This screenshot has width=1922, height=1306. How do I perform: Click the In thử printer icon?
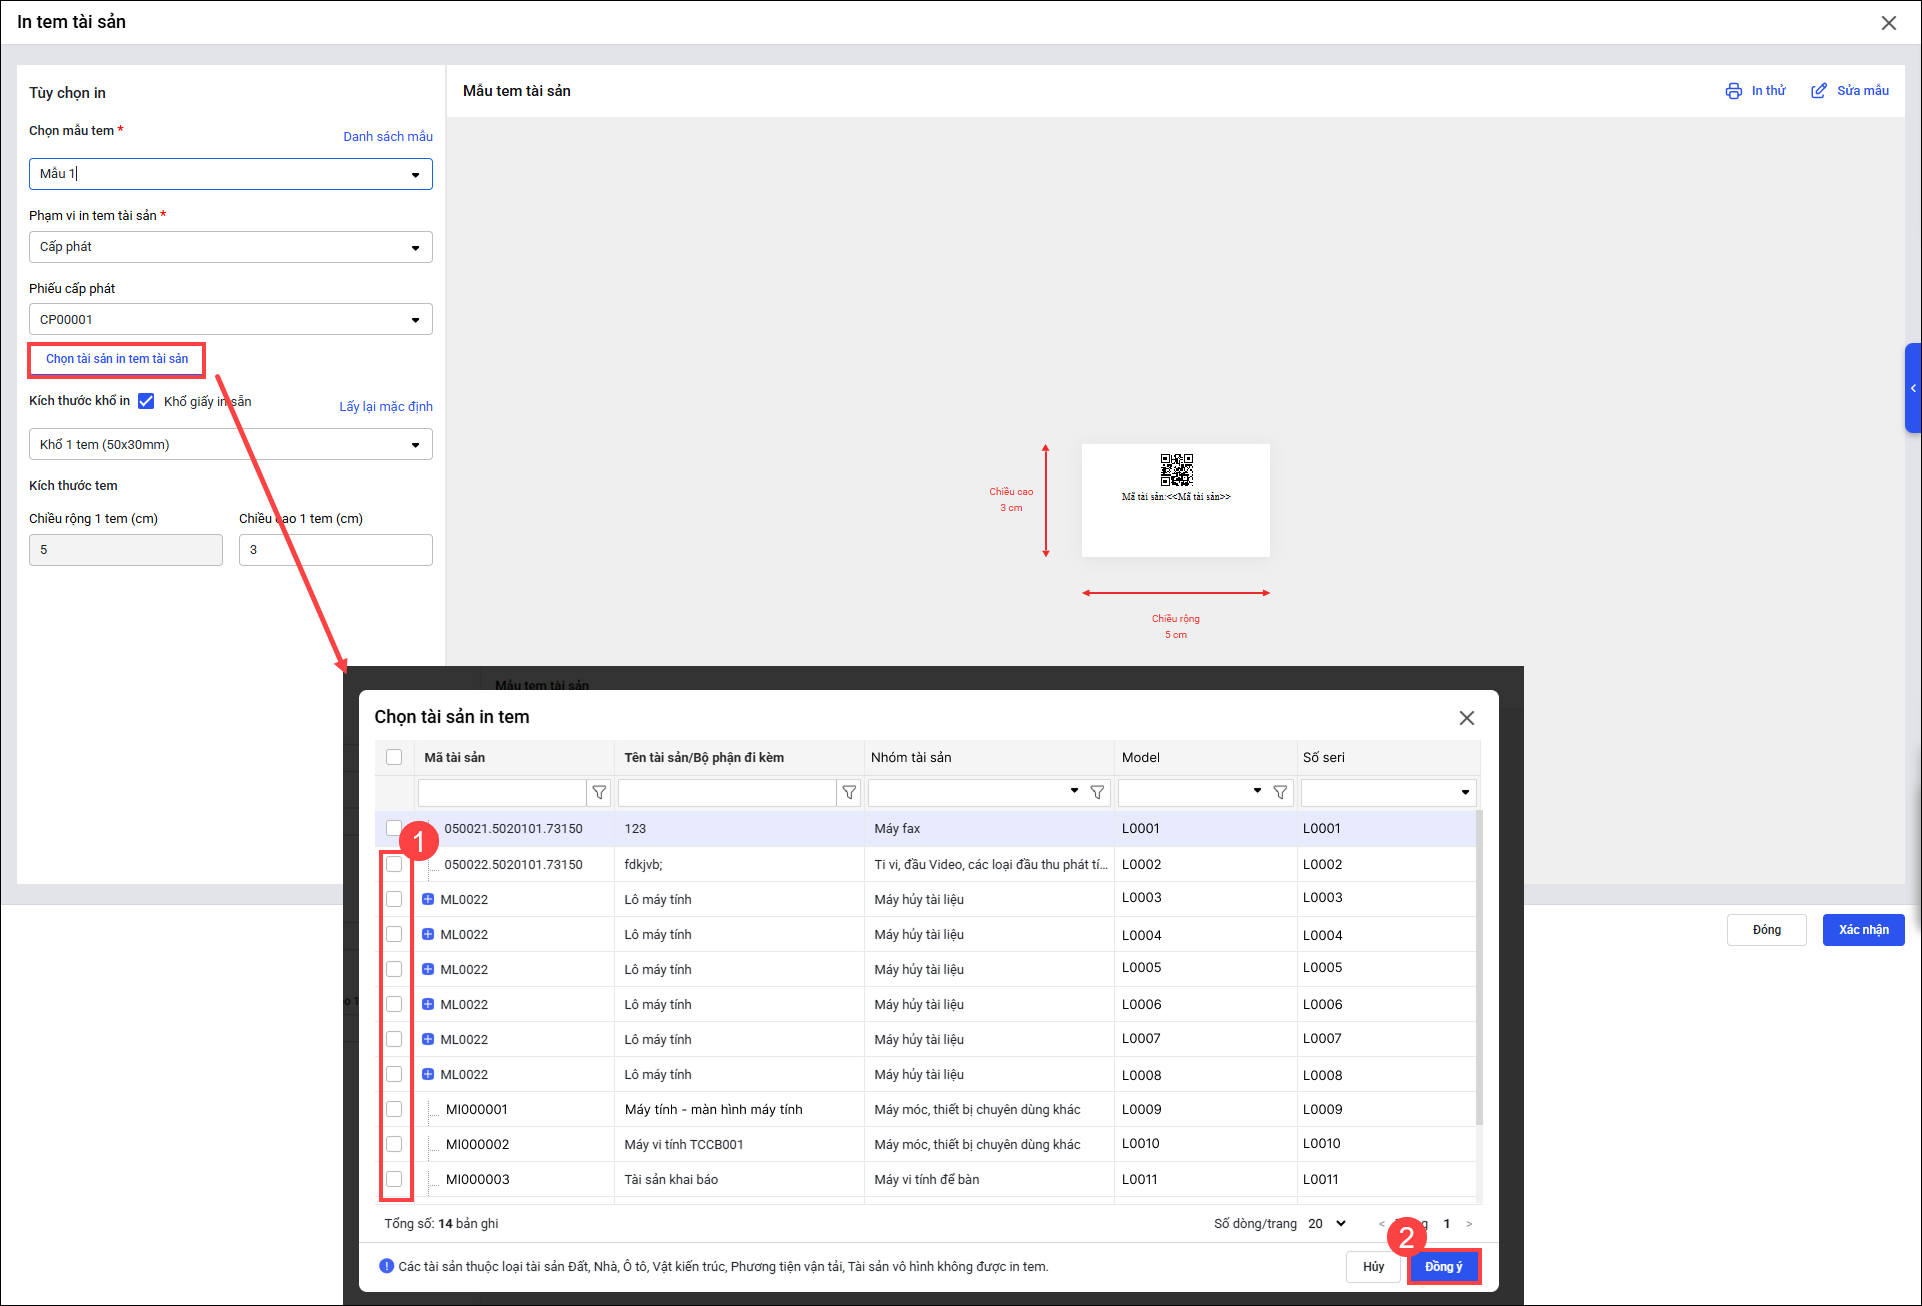[1733, 91]
